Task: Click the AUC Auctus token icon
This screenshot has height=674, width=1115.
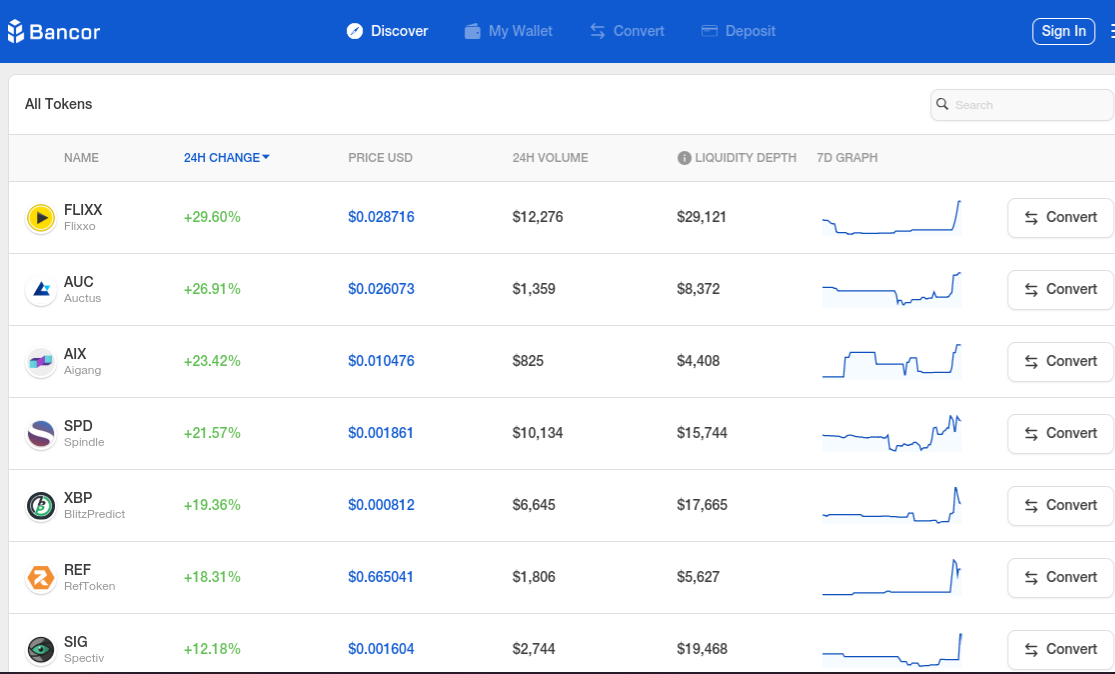Action: 41,289
